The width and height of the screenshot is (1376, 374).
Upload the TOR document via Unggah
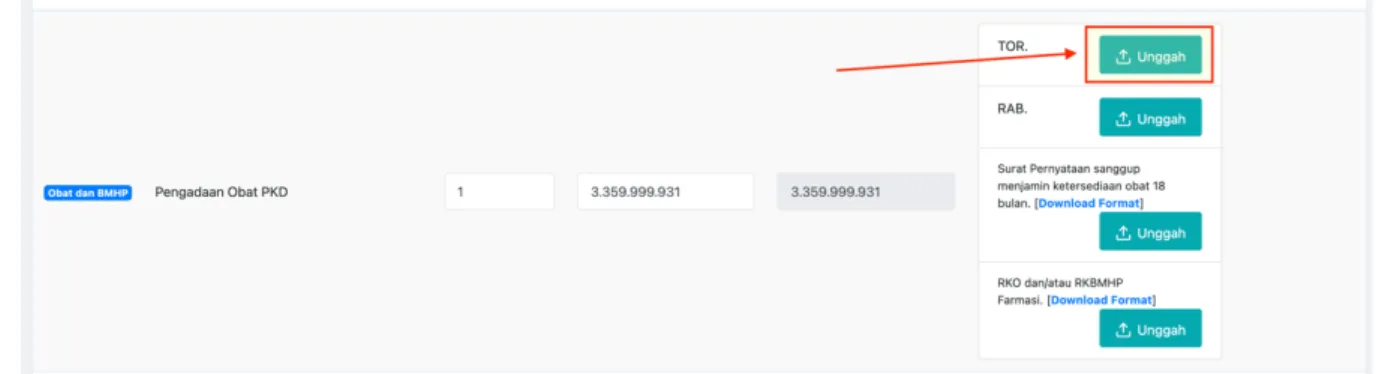(x=1150, y=57)
